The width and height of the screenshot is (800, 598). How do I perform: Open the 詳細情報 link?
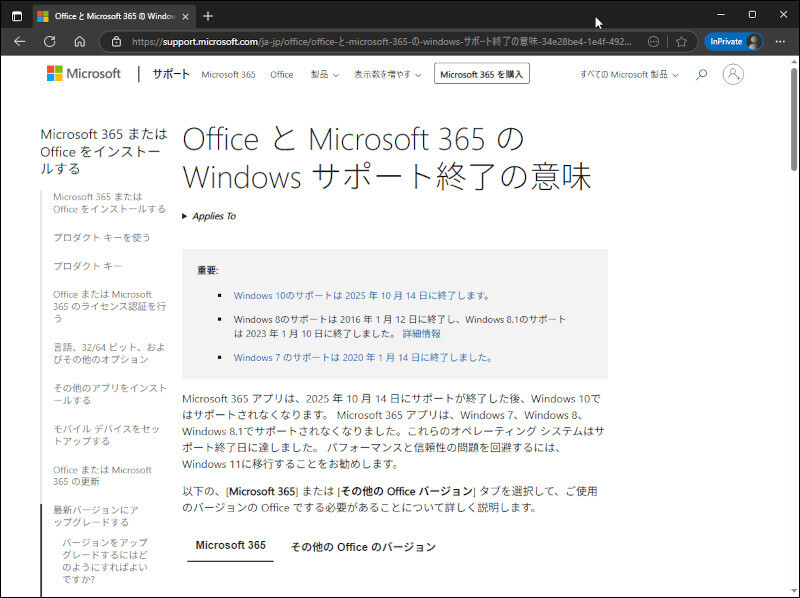421,334
